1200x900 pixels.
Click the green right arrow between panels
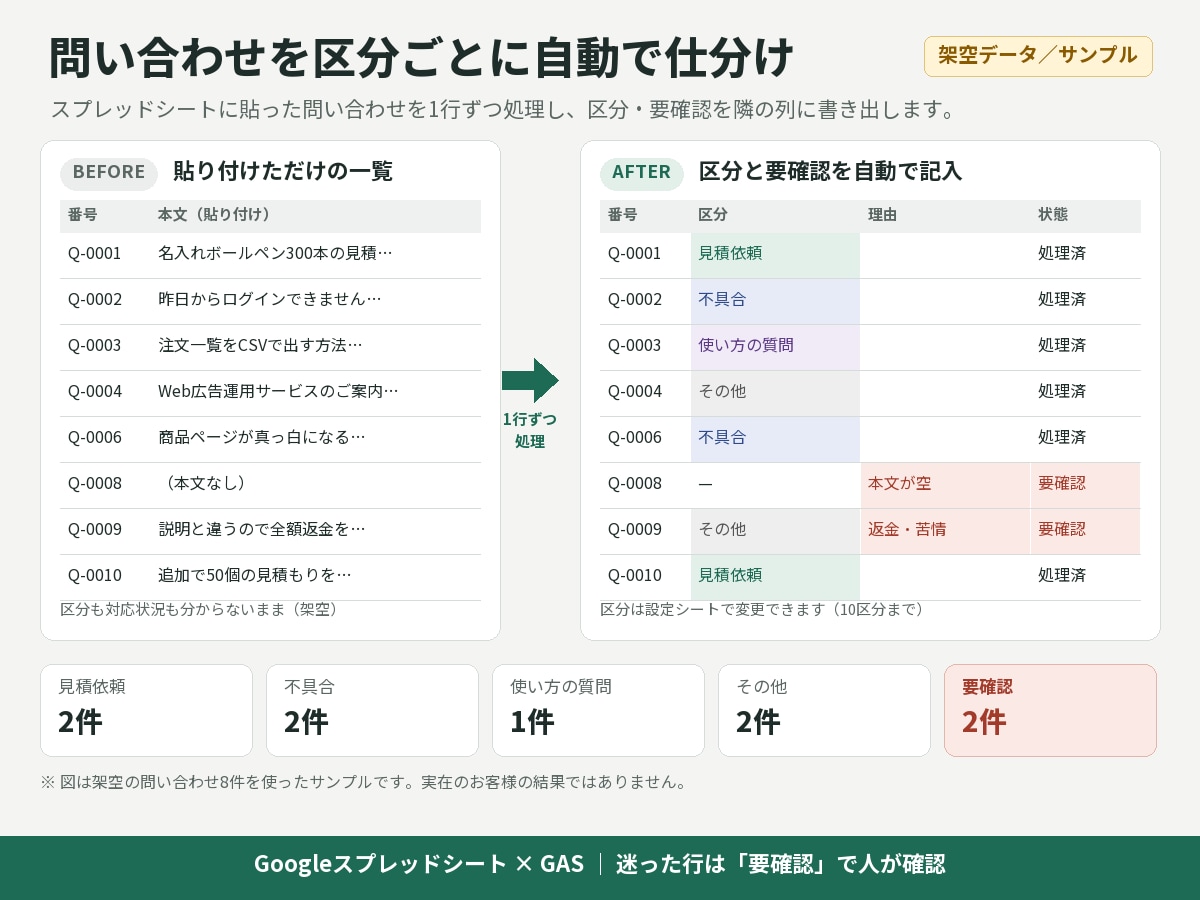click(530, 380)
